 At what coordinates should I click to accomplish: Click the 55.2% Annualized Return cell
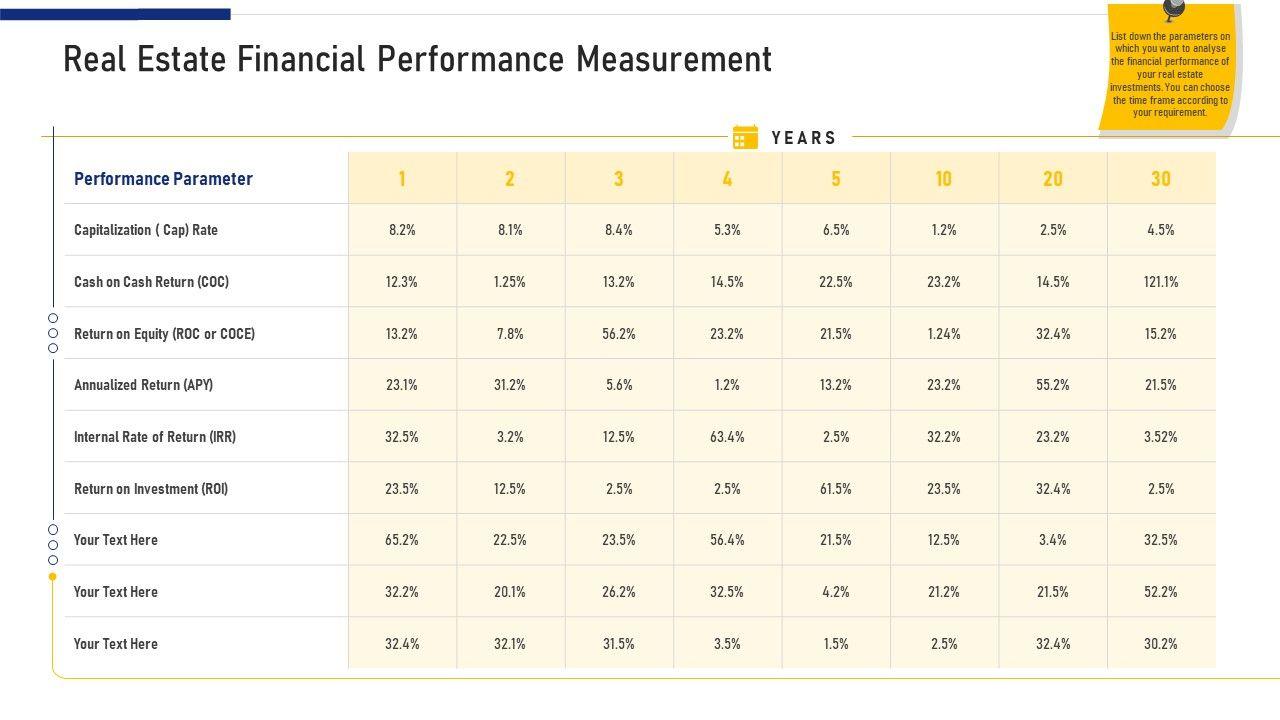1053,385
